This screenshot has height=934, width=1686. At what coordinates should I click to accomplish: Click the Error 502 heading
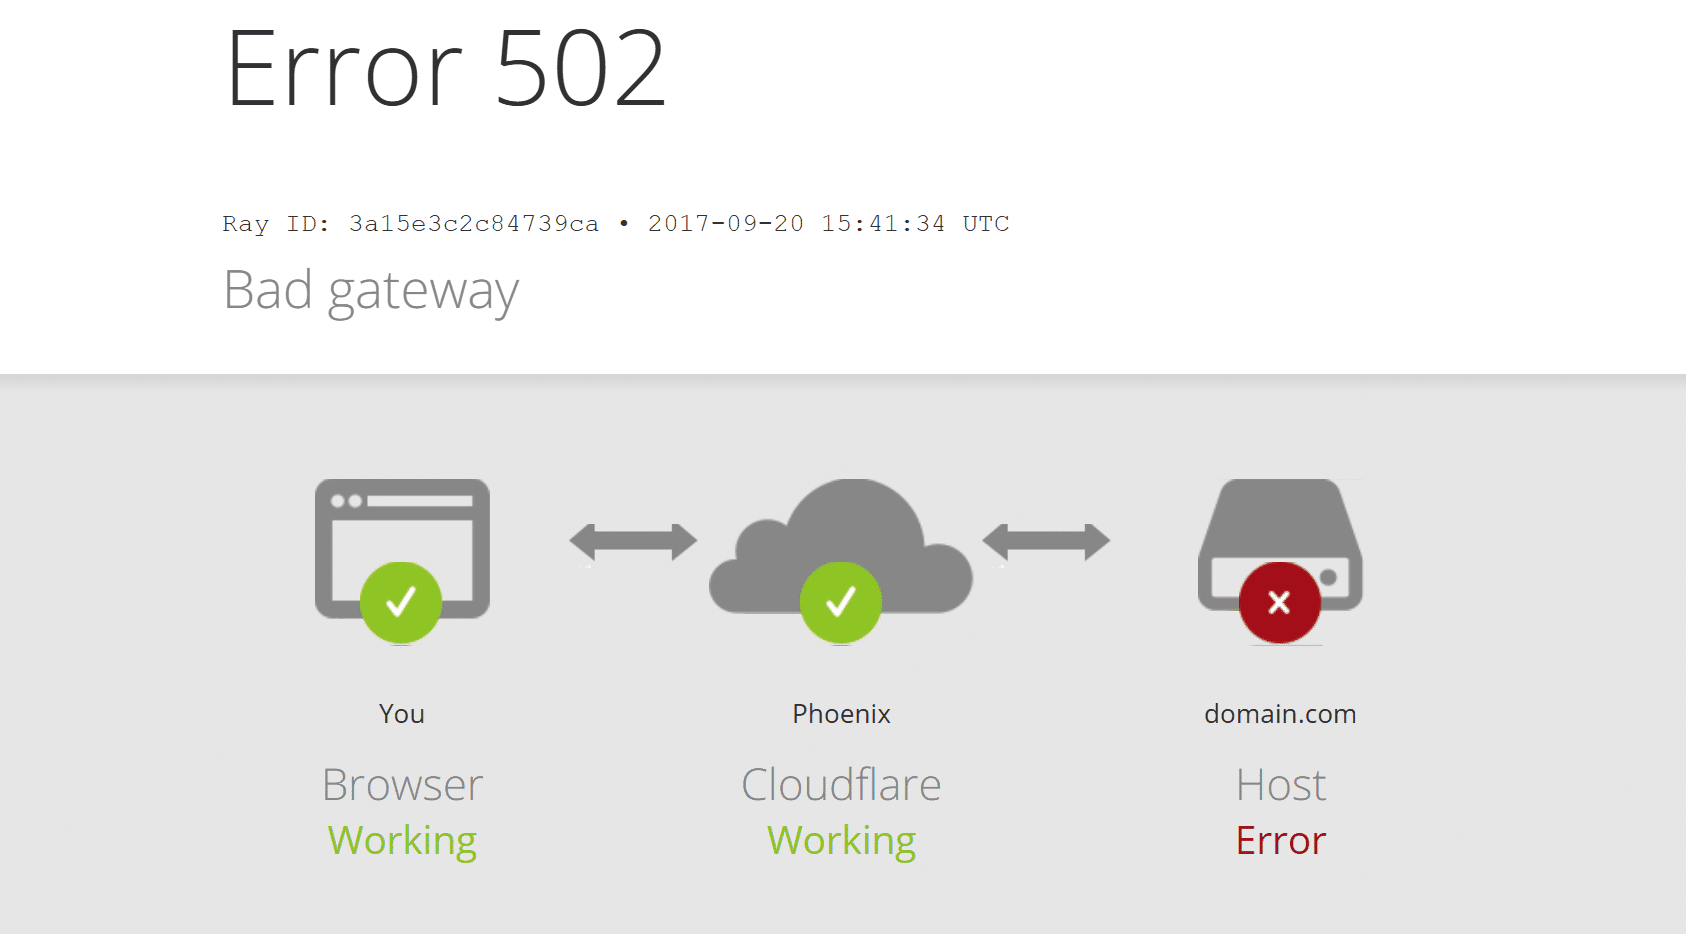click(446, 68)
